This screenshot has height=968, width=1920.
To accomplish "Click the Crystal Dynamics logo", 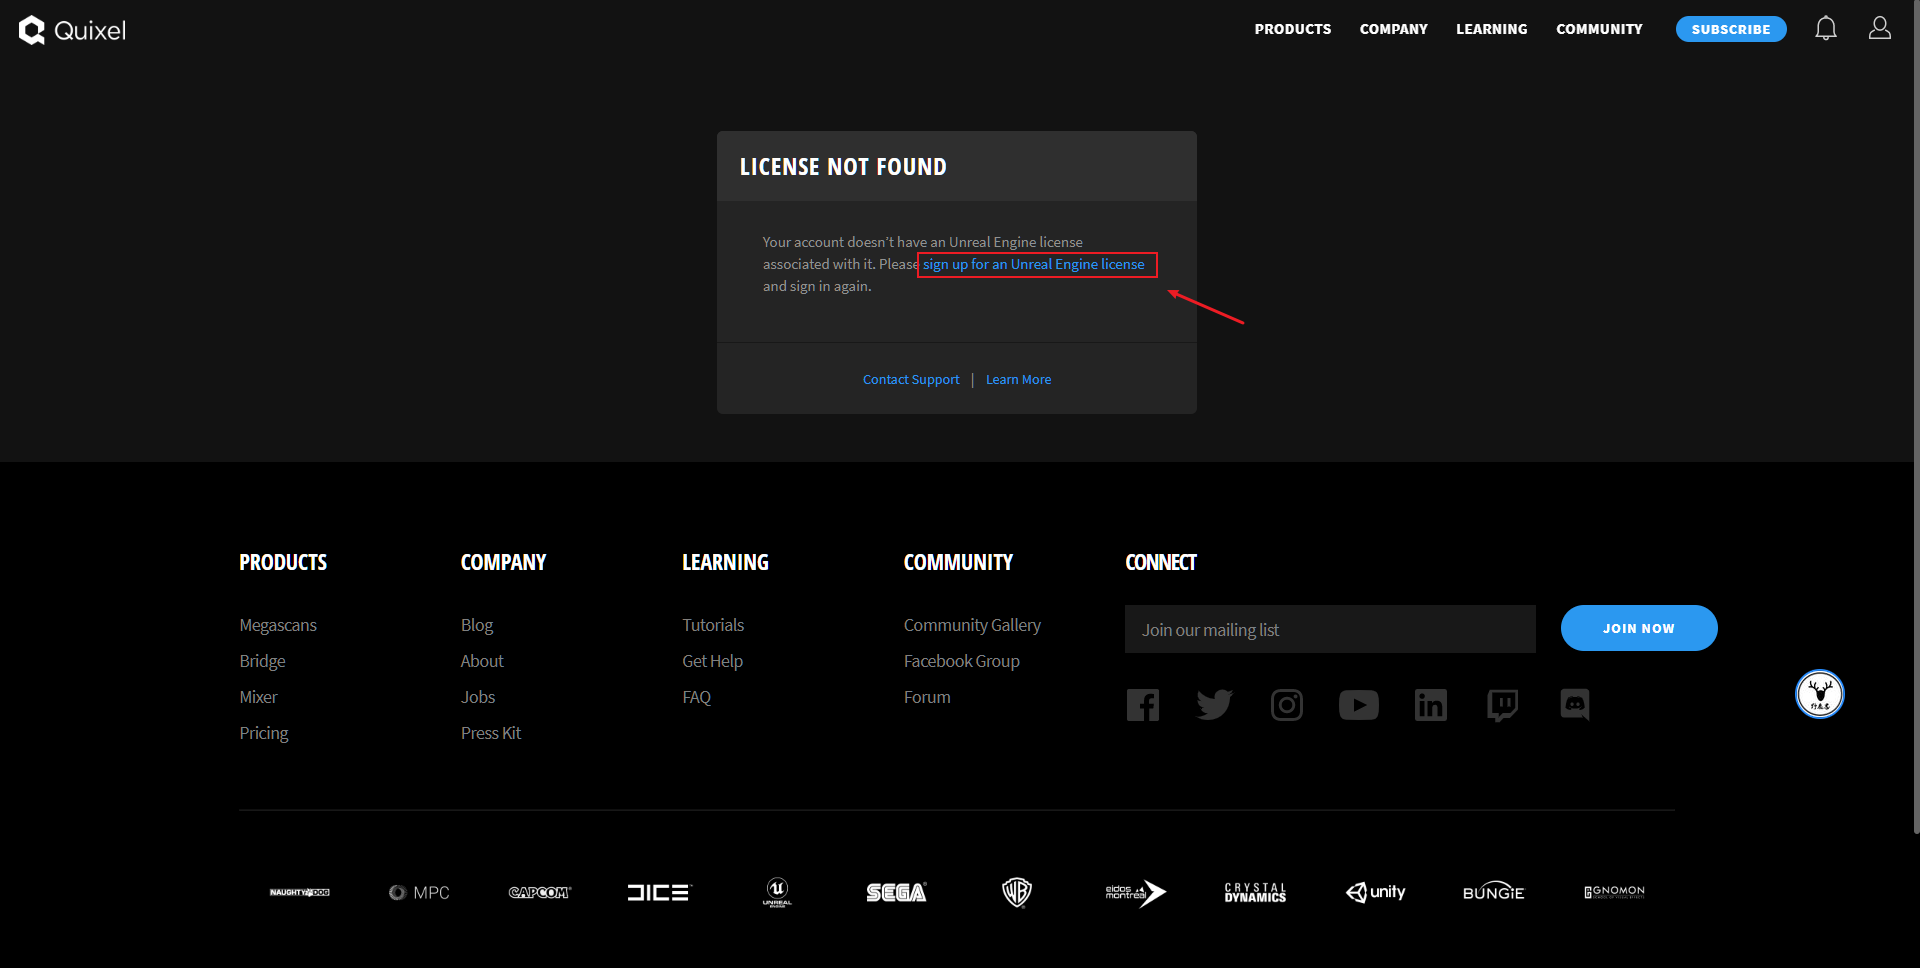I will (1255, 892).
